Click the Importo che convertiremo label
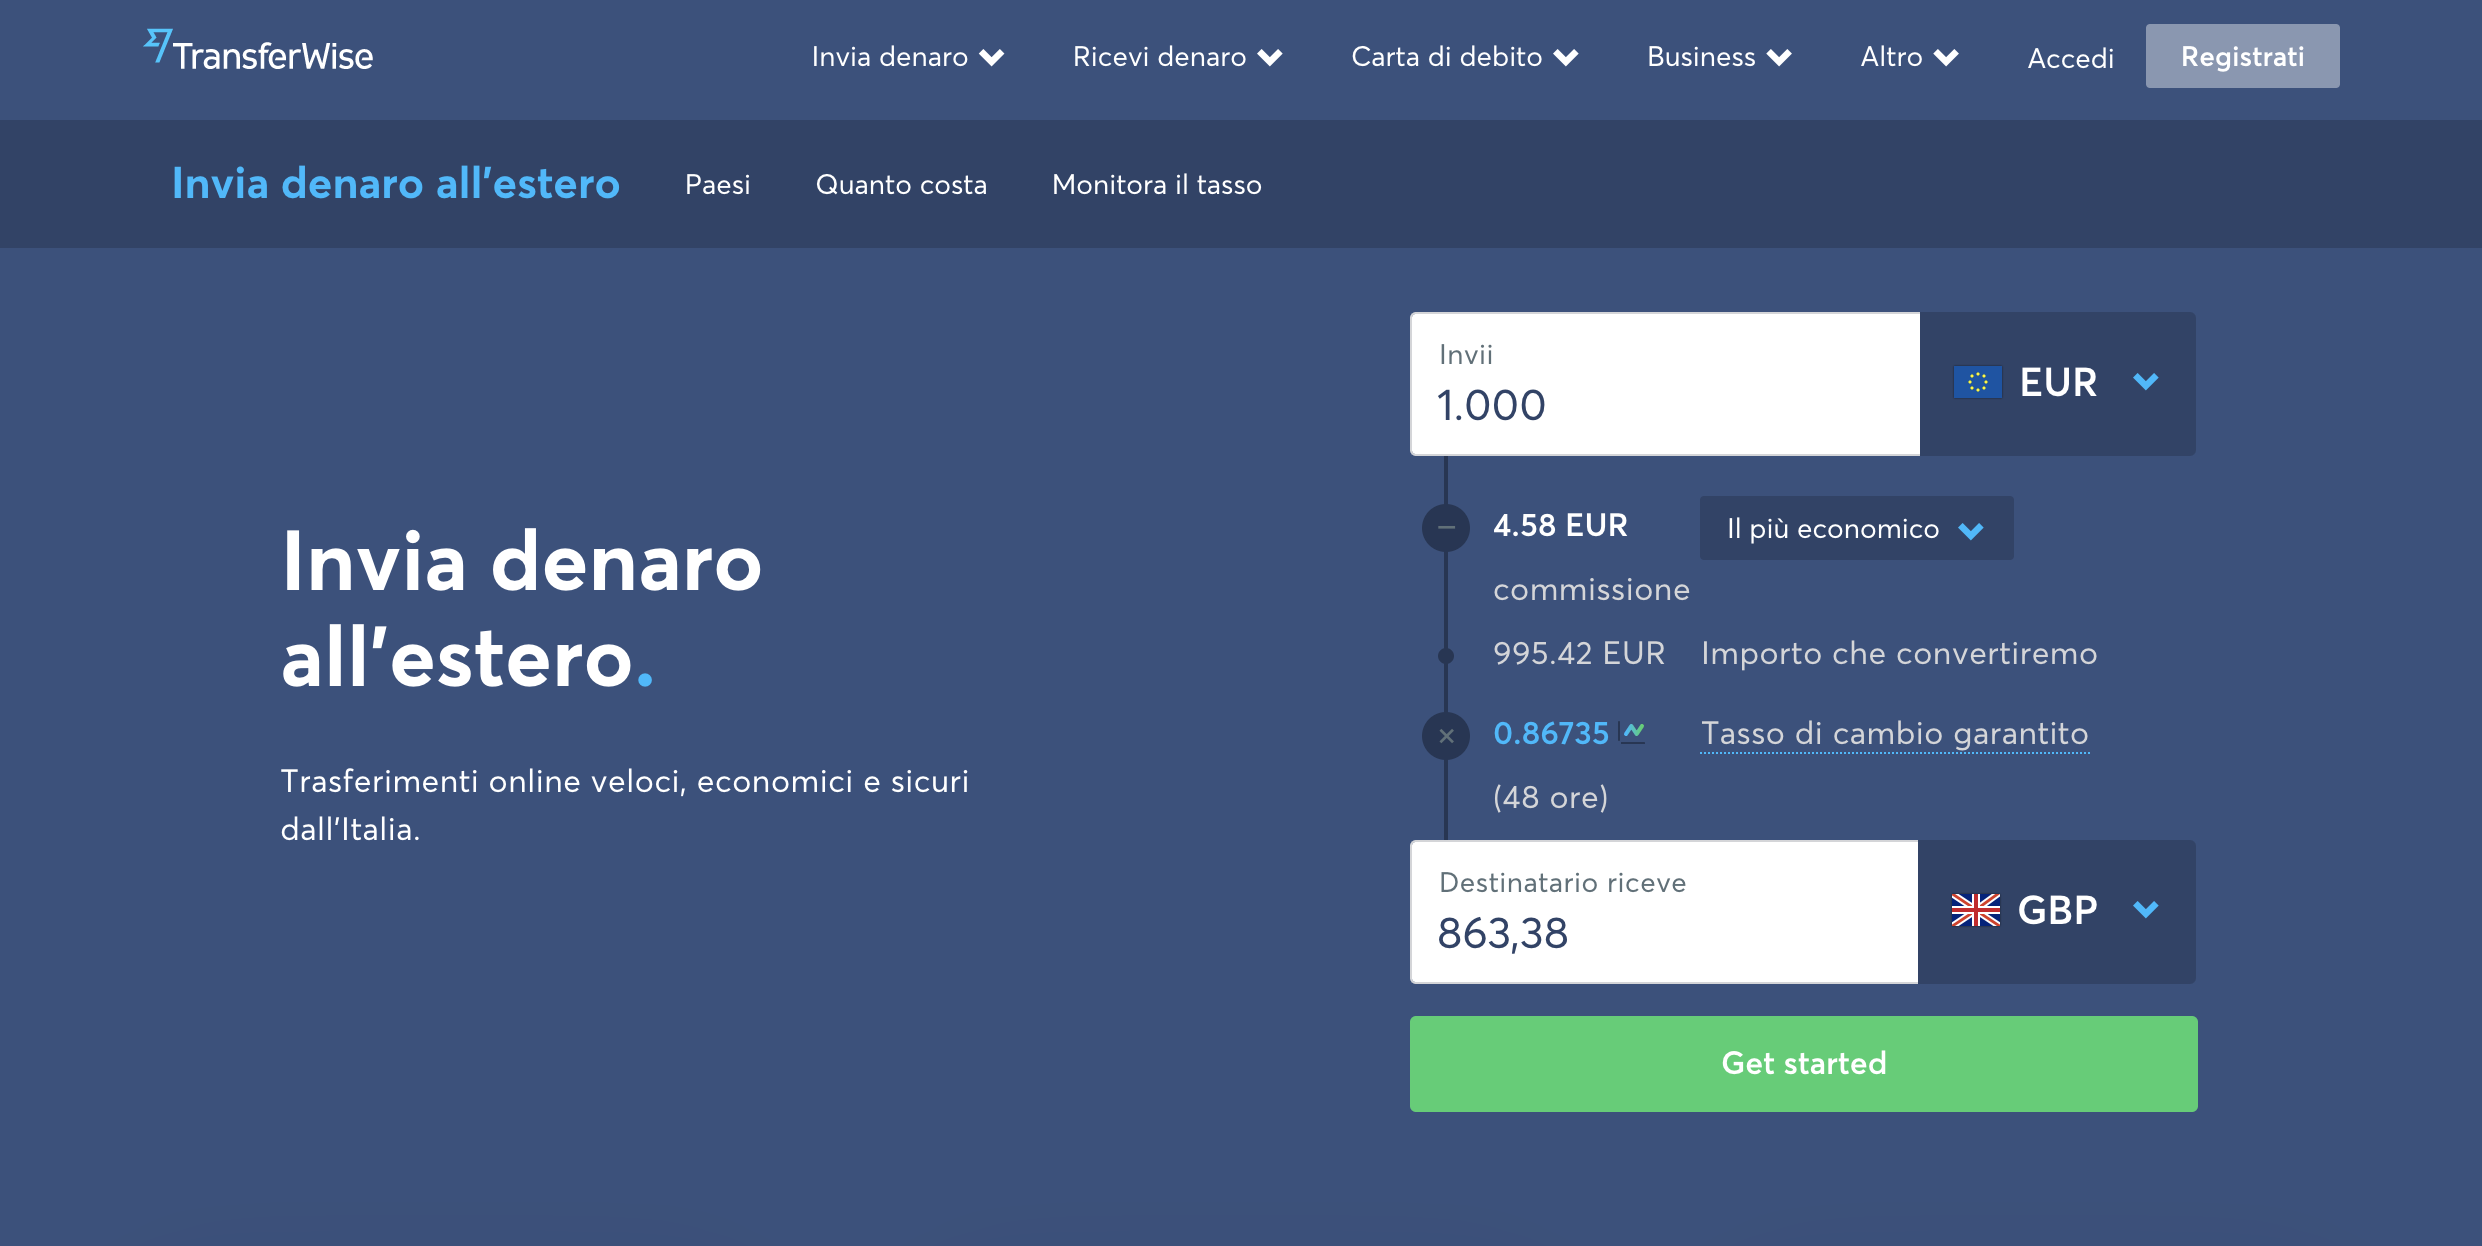This screenshot has width=2482, height=1246. click(1899, 653)
